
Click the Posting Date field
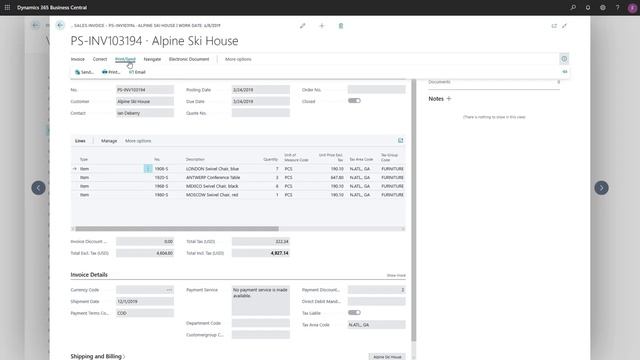pos(261,89)
